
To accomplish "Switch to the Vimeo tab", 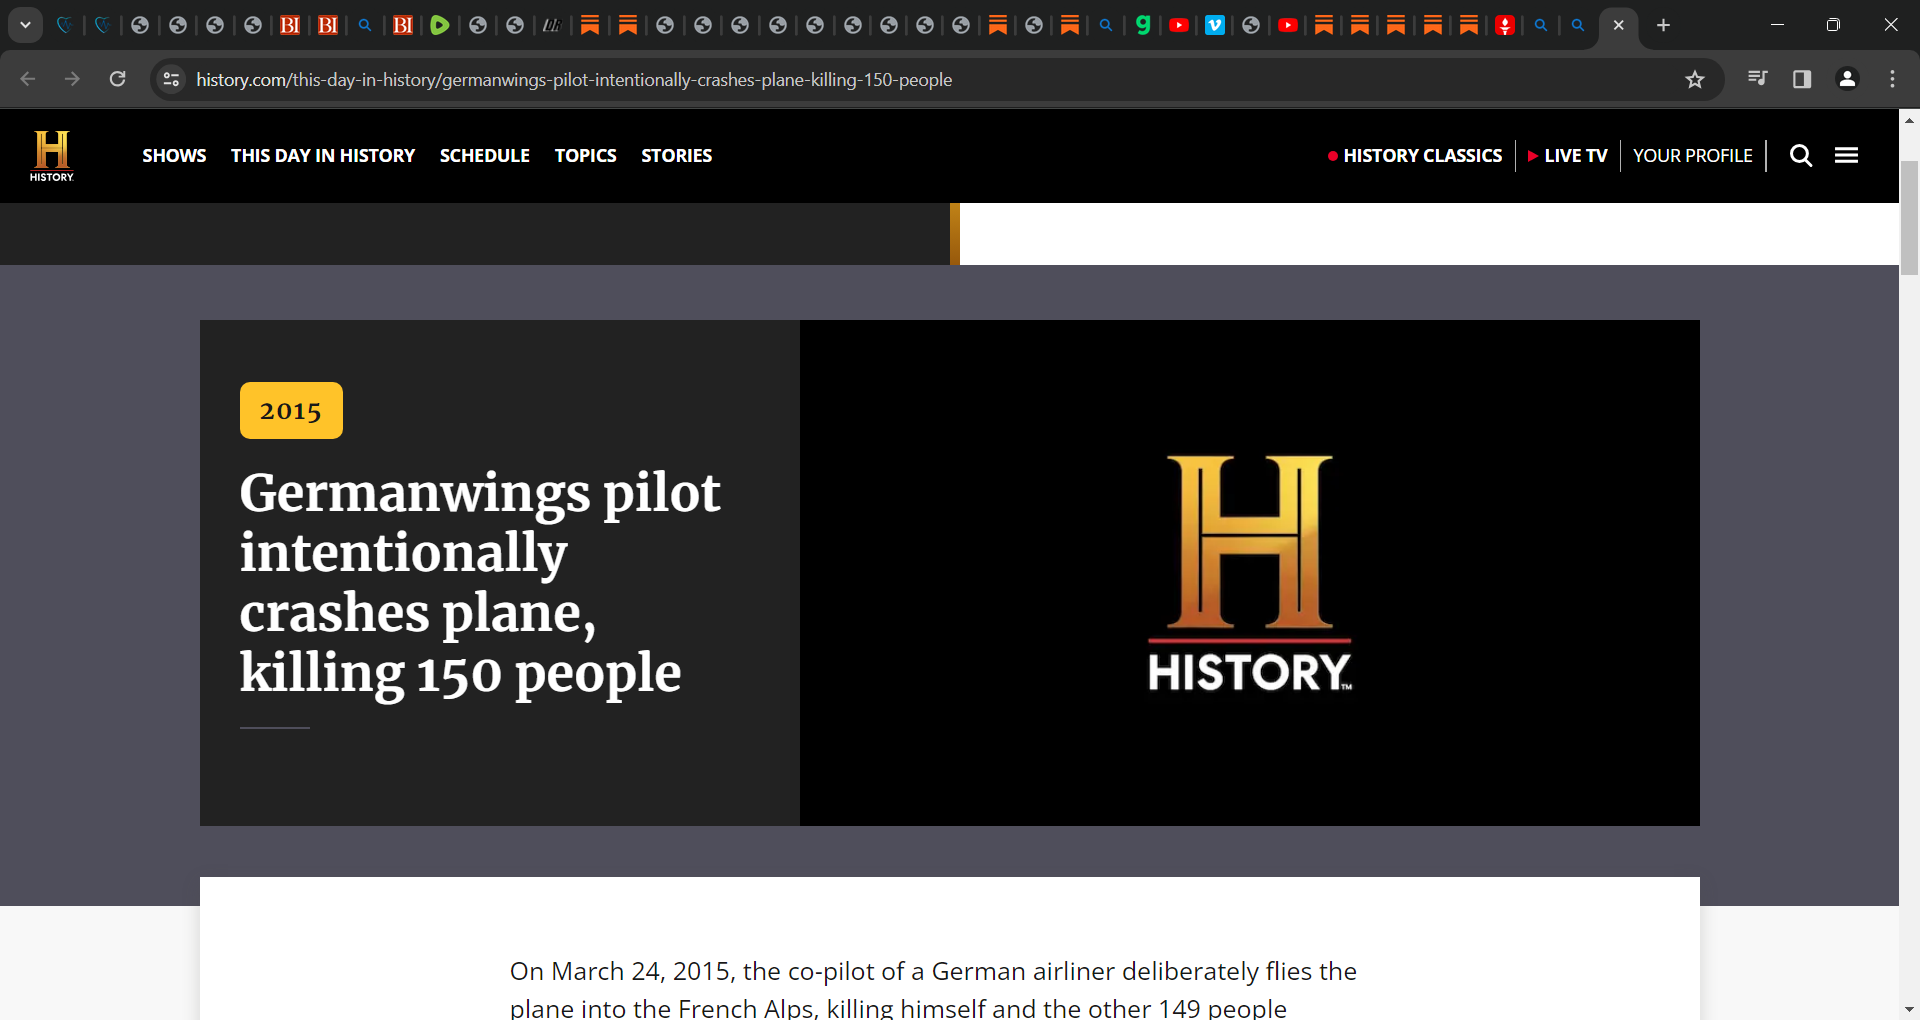I will (1215, 25).
